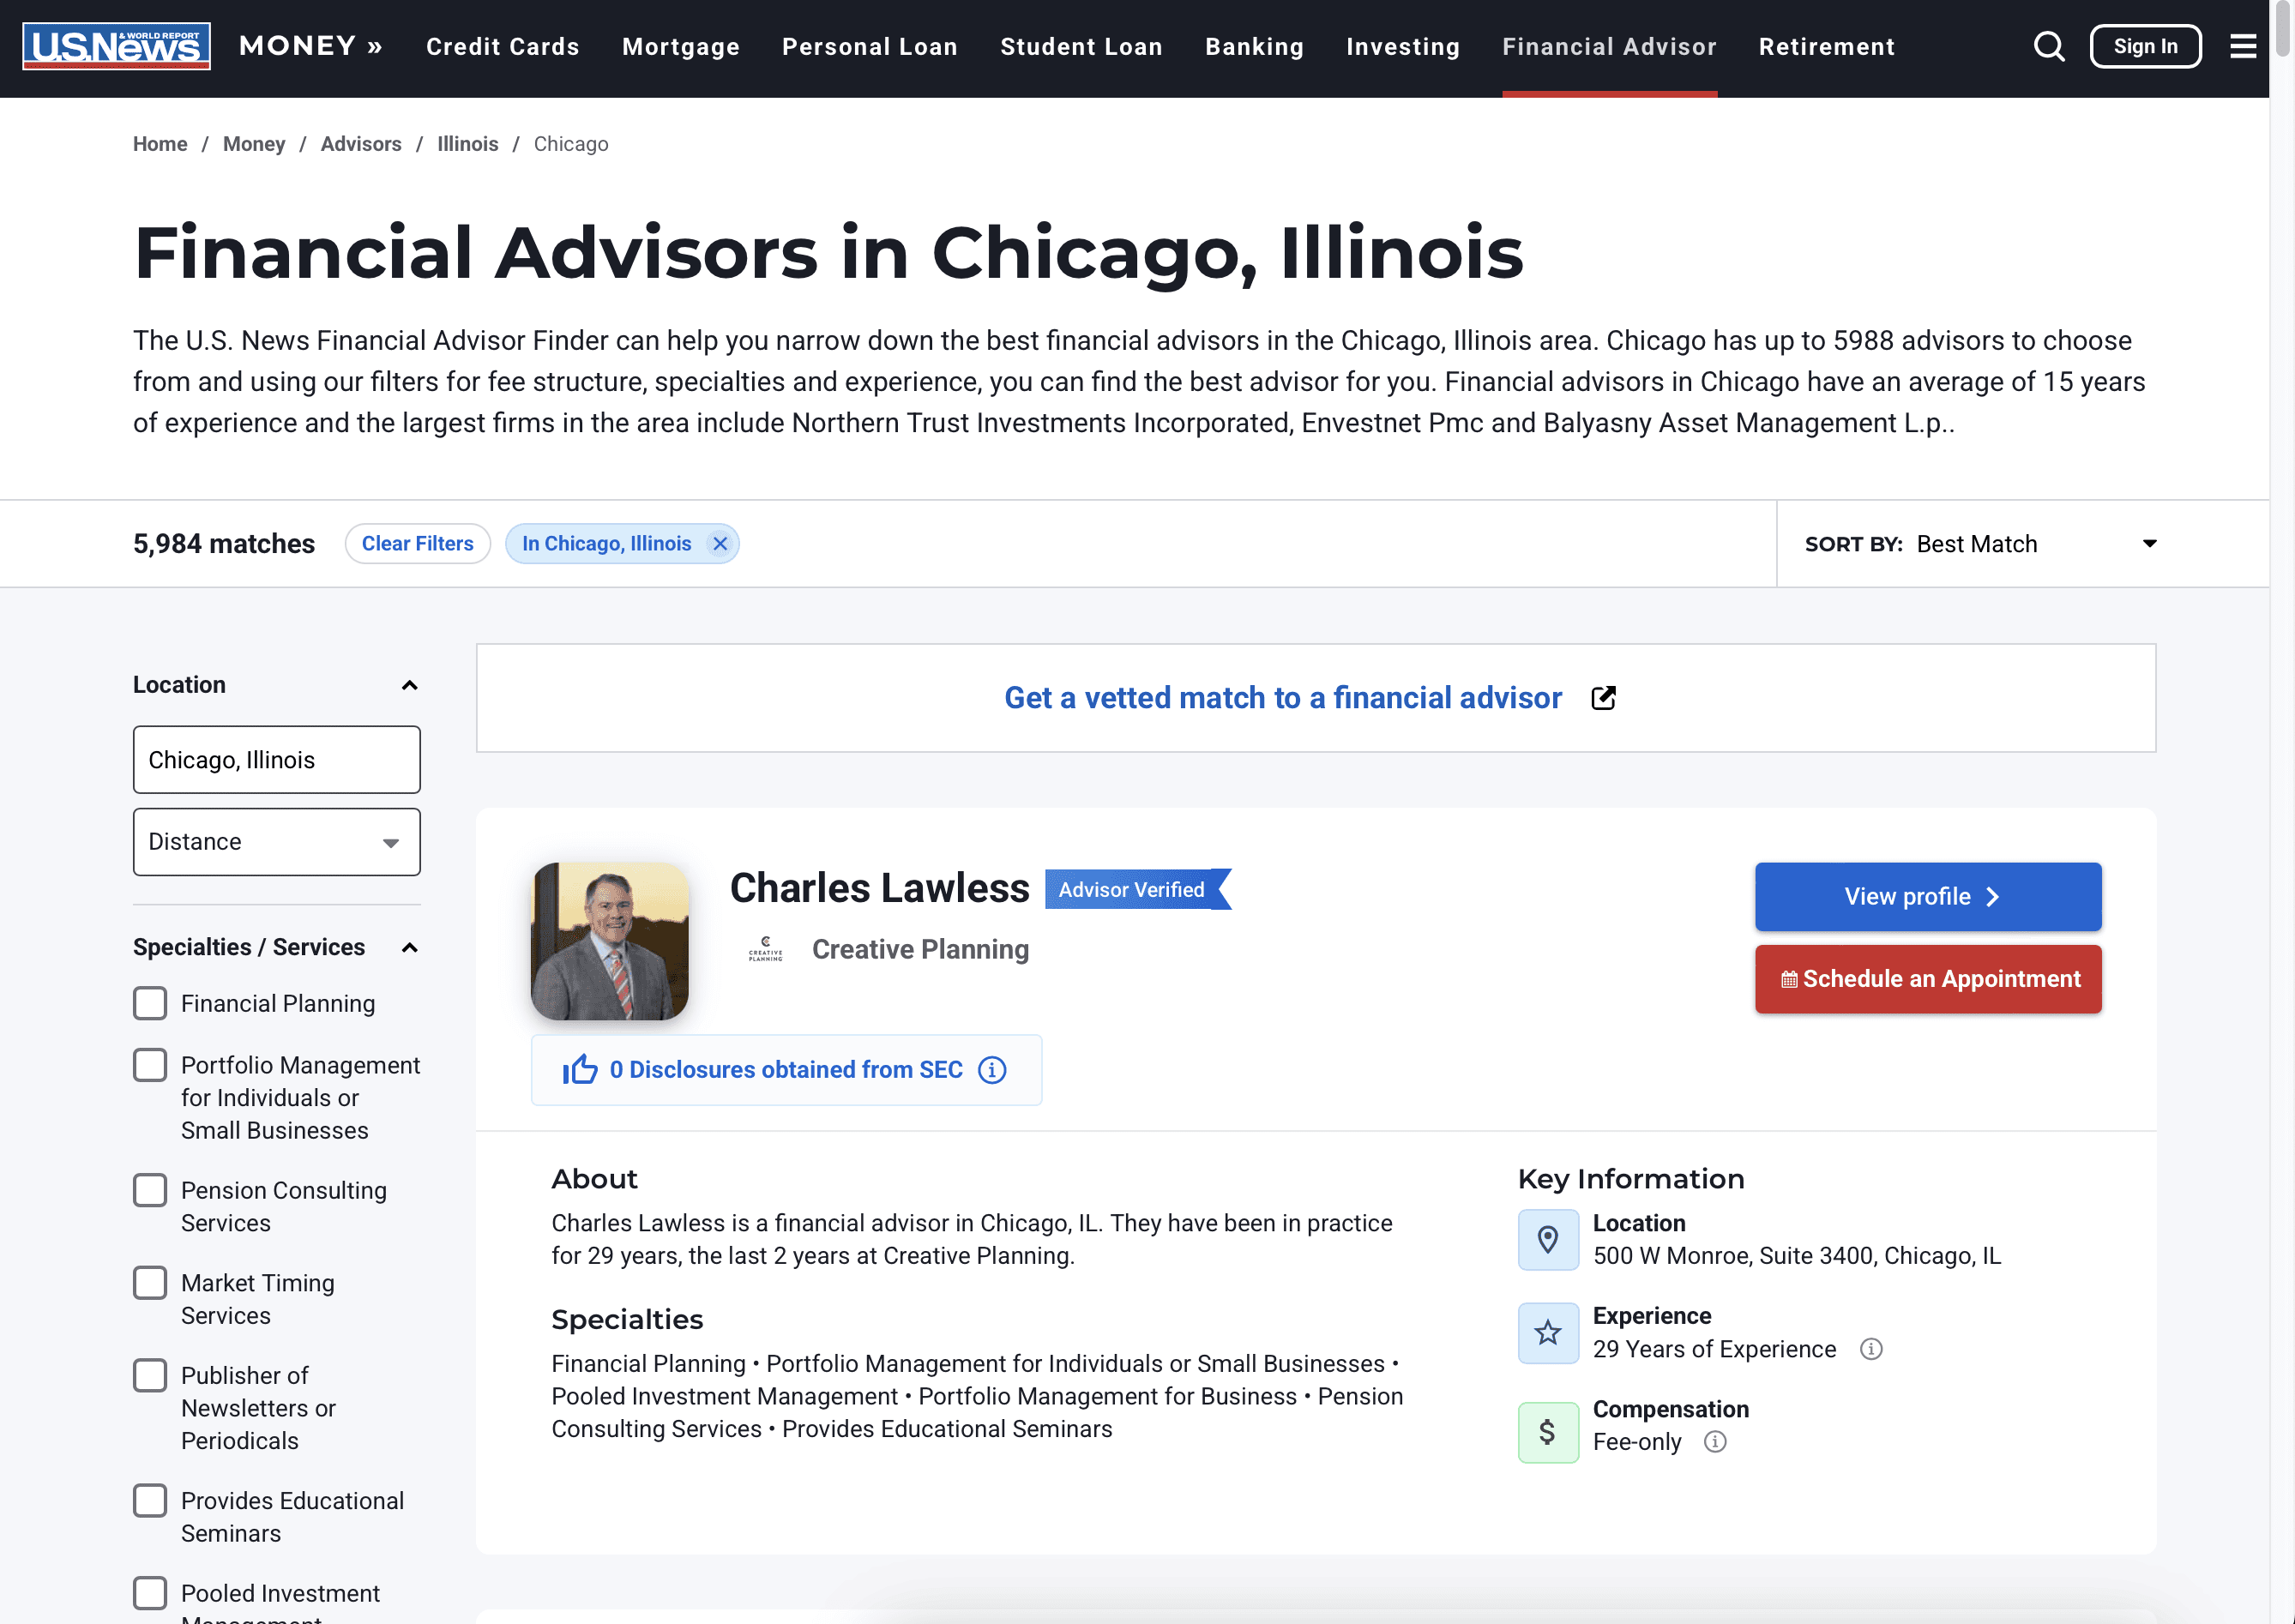Viewport: 2295px width, 1624px height.
Task: Collapse the Specialties / Services section
Action: coord(409,947)
